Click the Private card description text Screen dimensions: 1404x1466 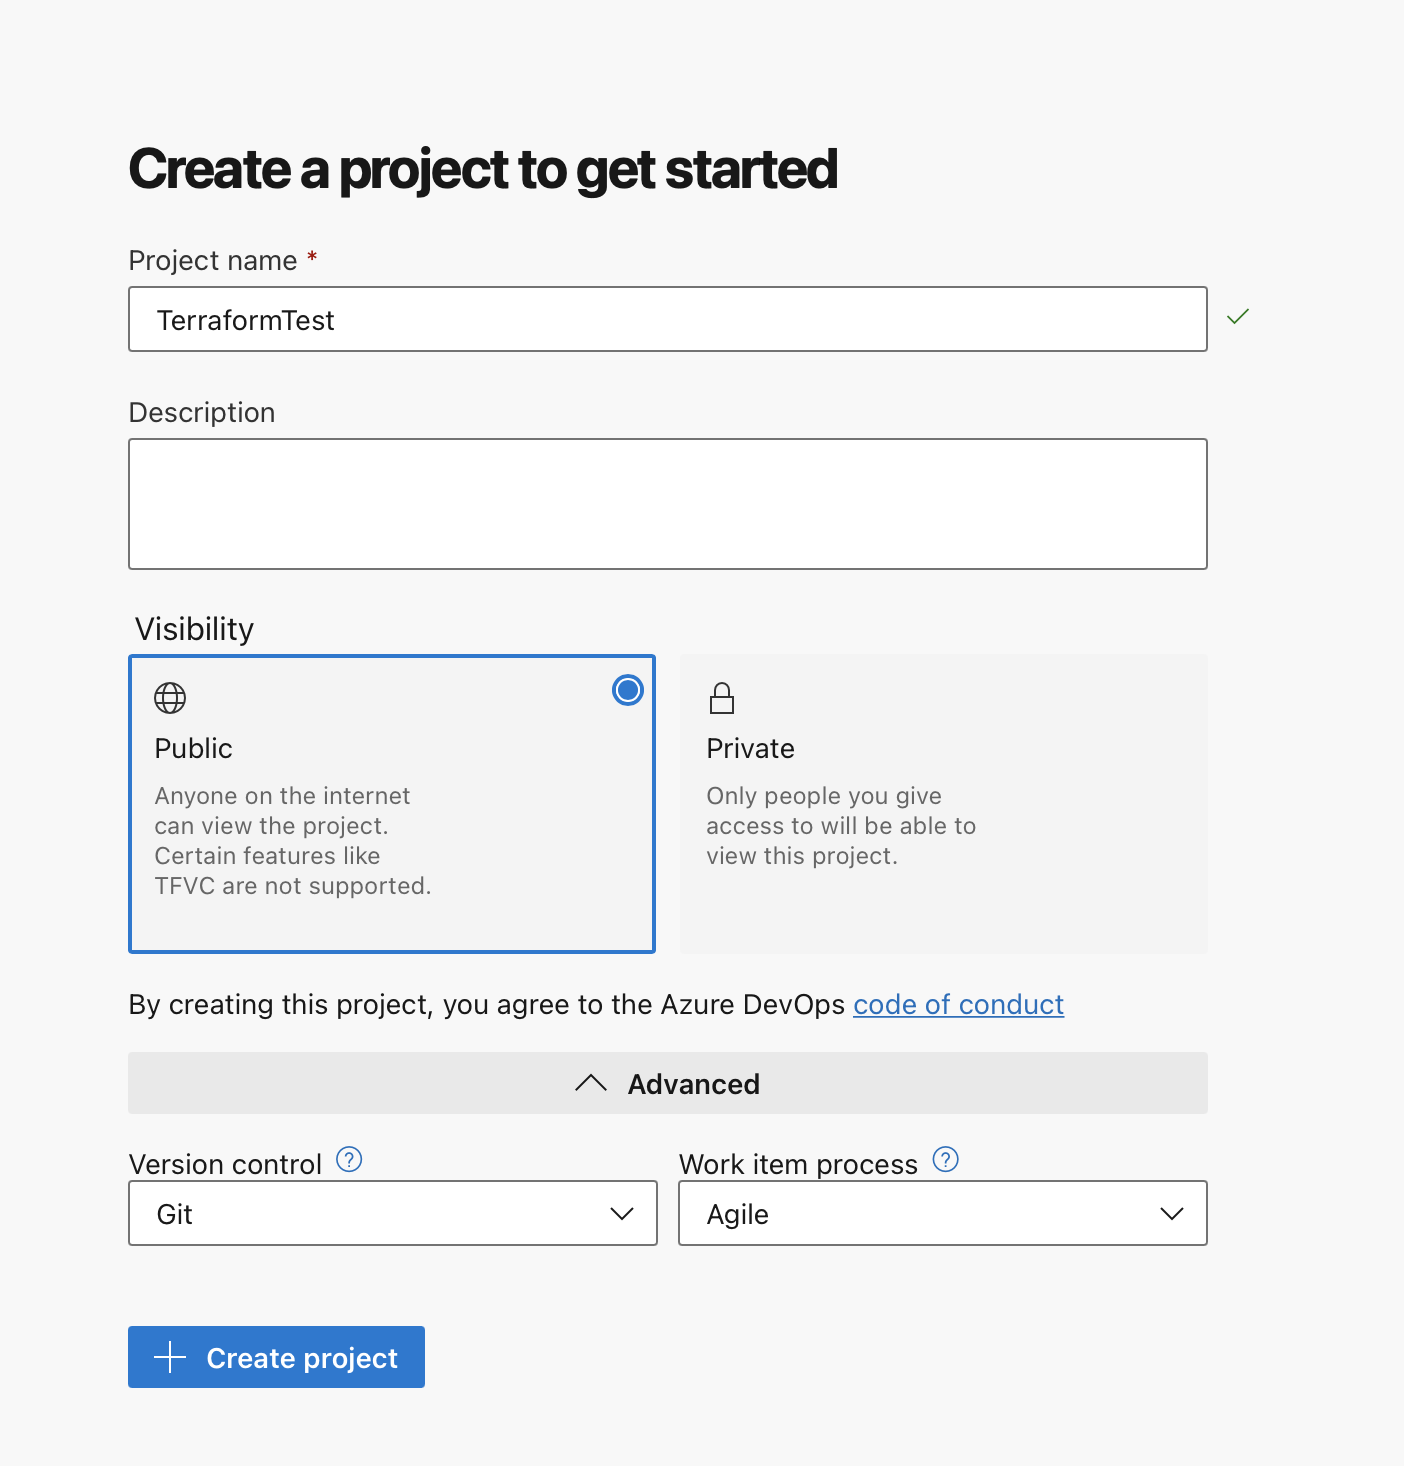(841, 826)
